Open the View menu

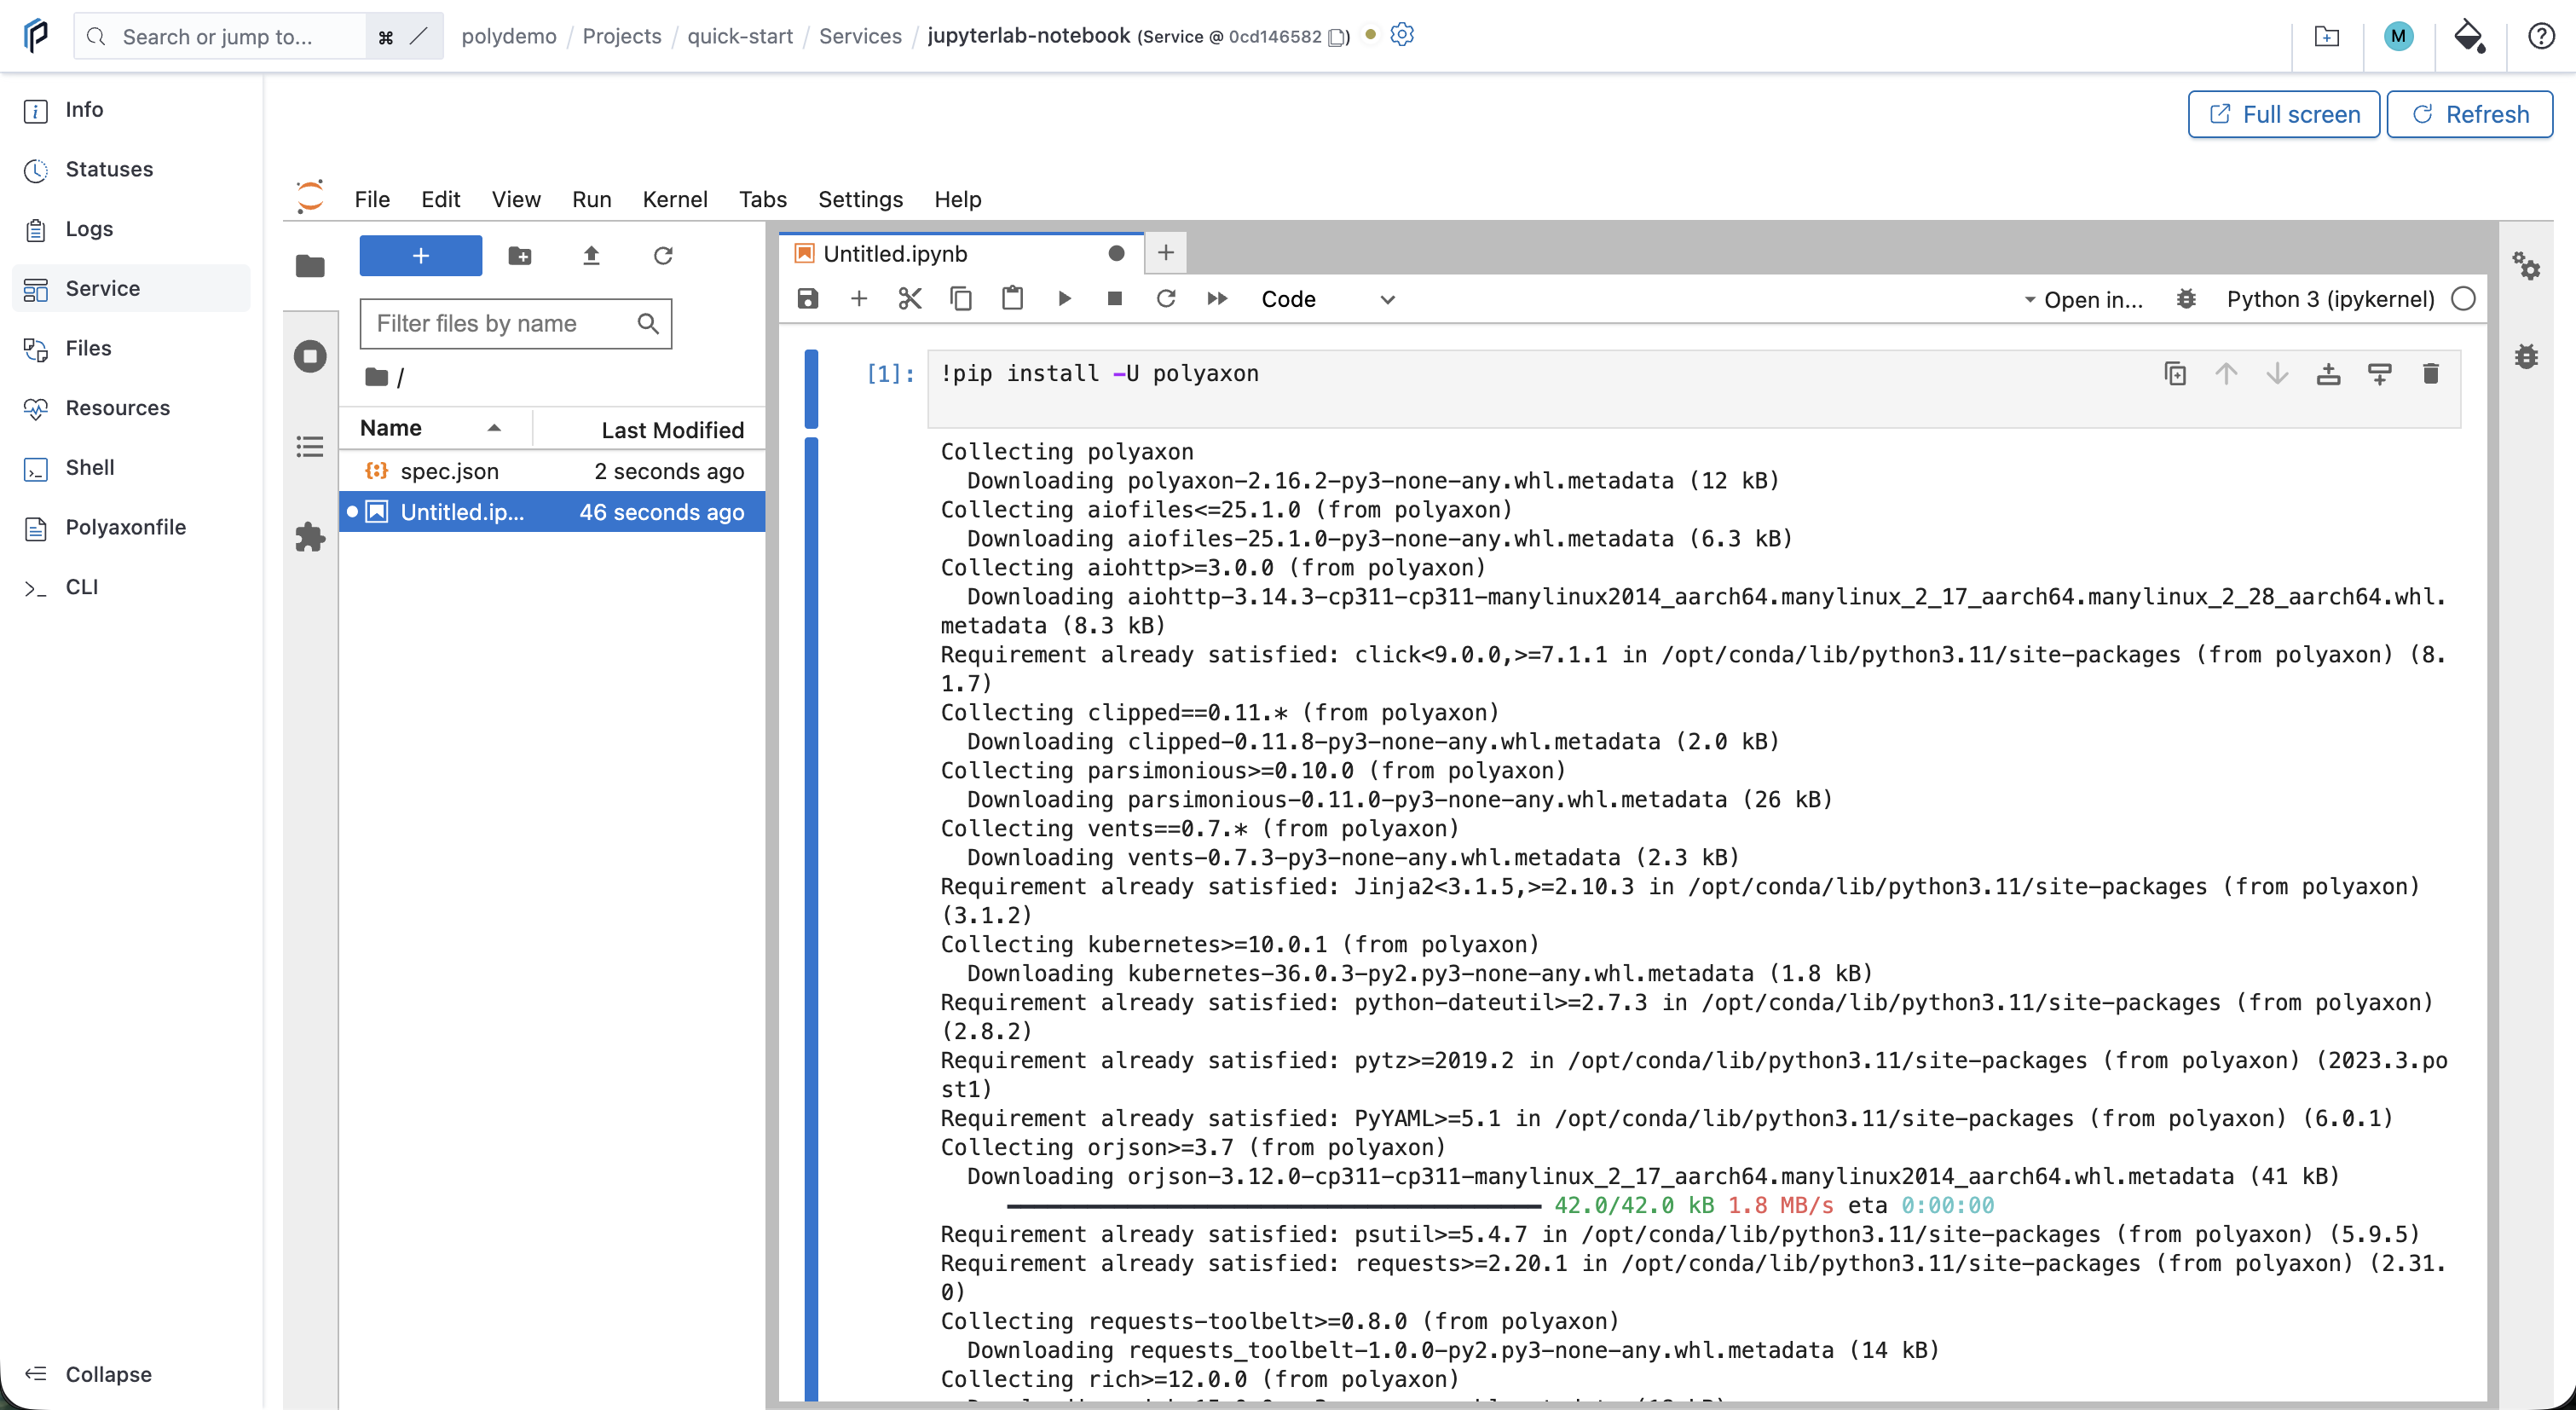pos(516,199)
